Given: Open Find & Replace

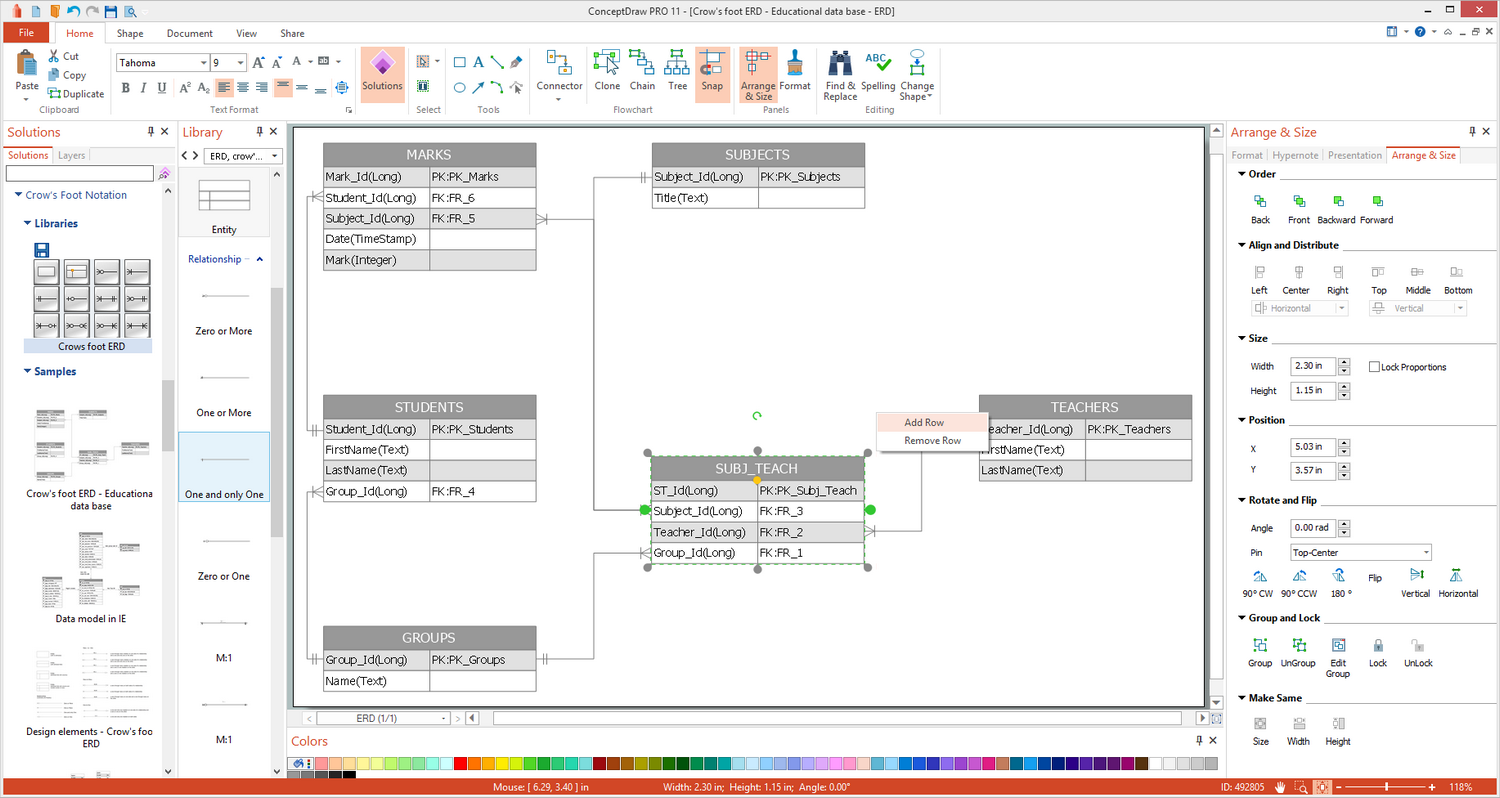Looking at the screenshot, I should tap(840, 75).
